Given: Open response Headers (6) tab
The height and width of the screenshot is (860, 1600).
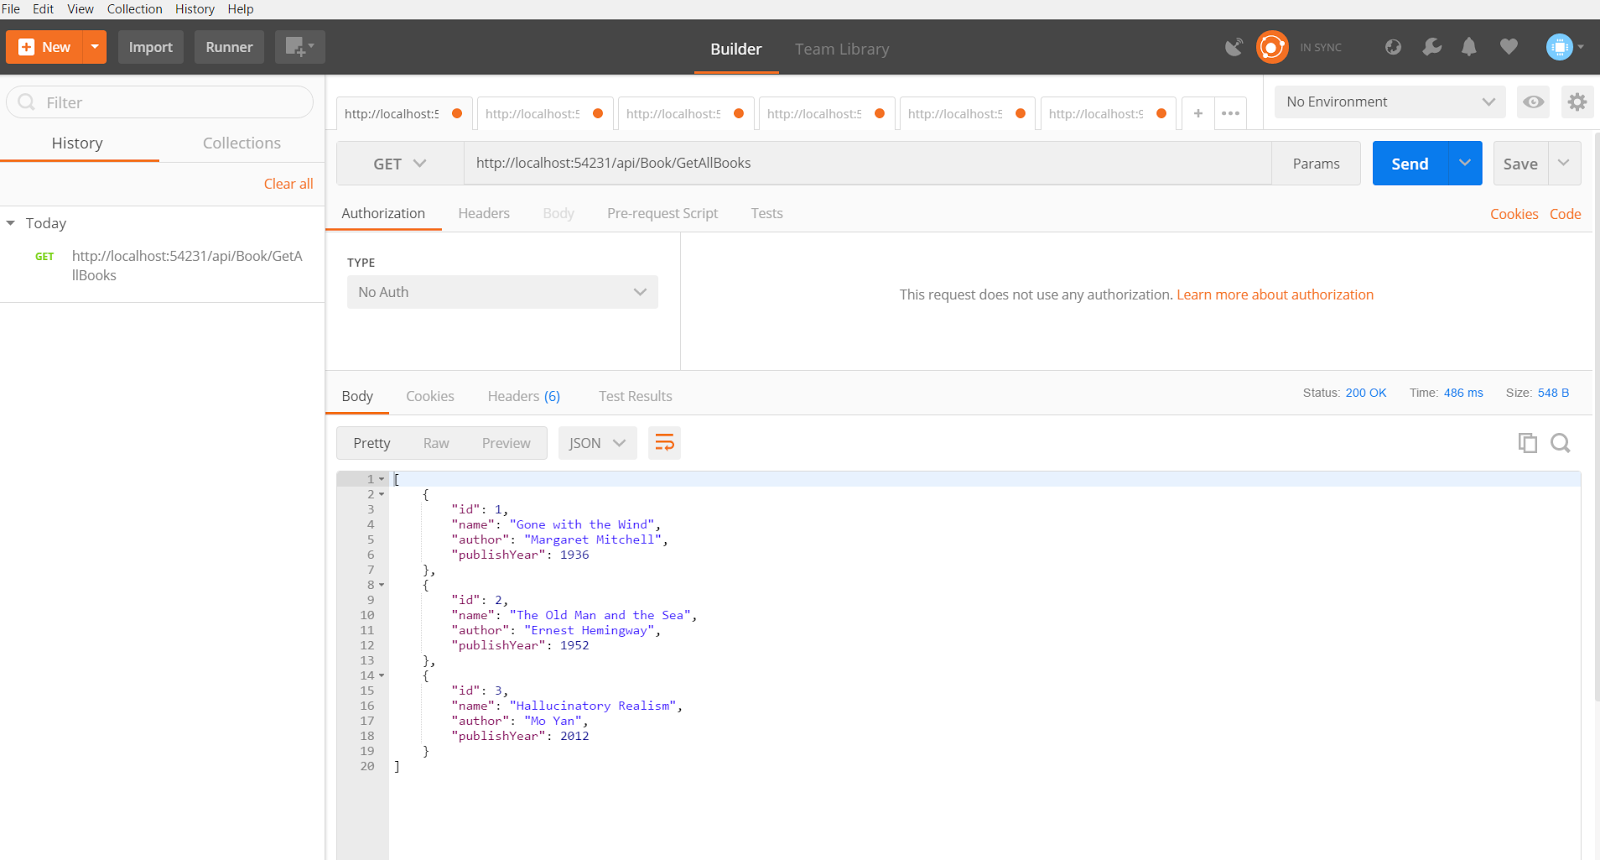Looking at the screenshot, I should tap(524, 396).
